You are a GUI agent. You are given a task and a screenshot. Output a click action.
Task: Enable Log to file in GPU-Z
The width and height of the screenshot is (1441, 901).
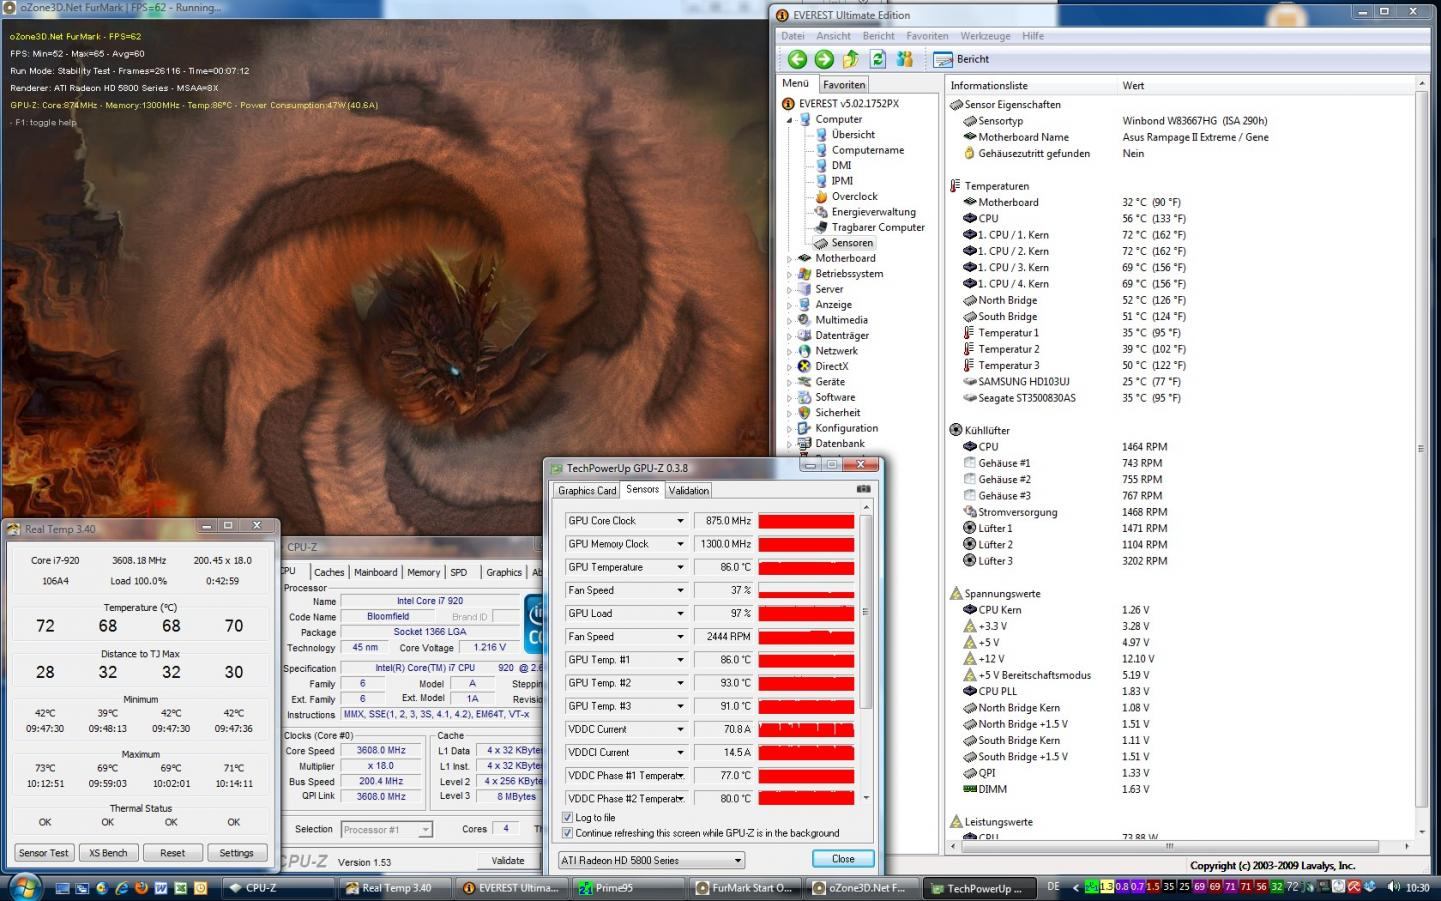[x=568, y=818]
